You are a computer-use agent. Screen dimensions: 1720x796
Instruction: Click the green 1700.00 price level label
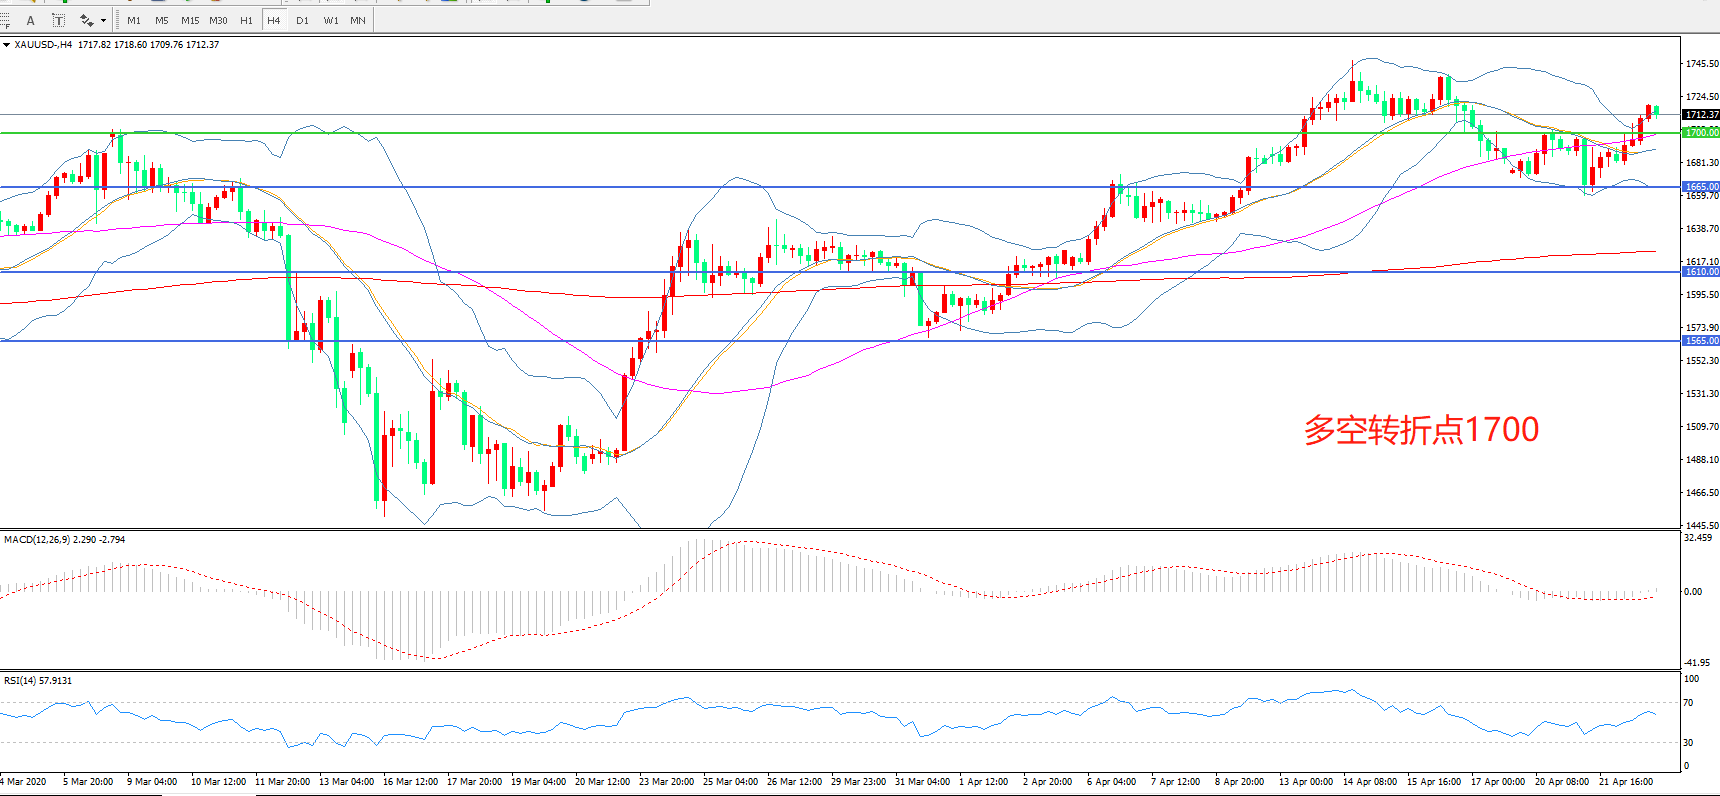(1700, 133)
